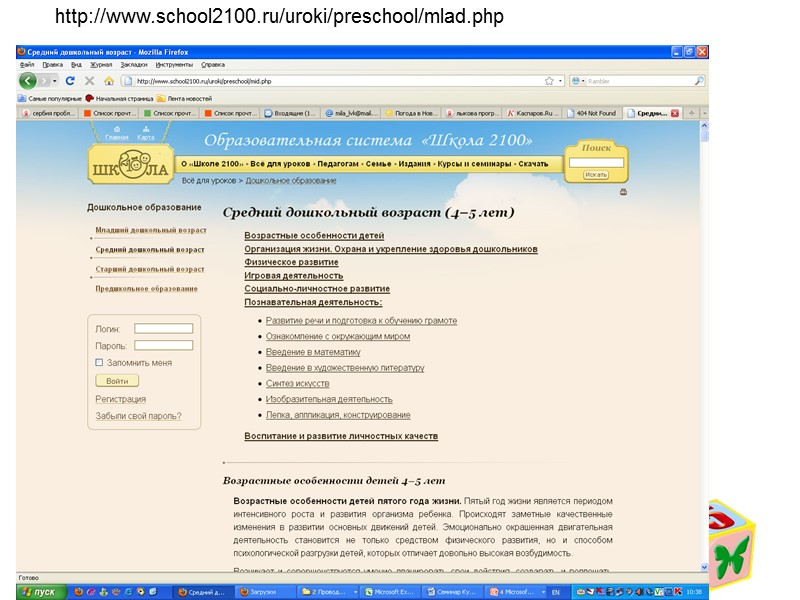800x600 pixels.
Task: Click the Stop loading X icon
Action: (89, 81)
